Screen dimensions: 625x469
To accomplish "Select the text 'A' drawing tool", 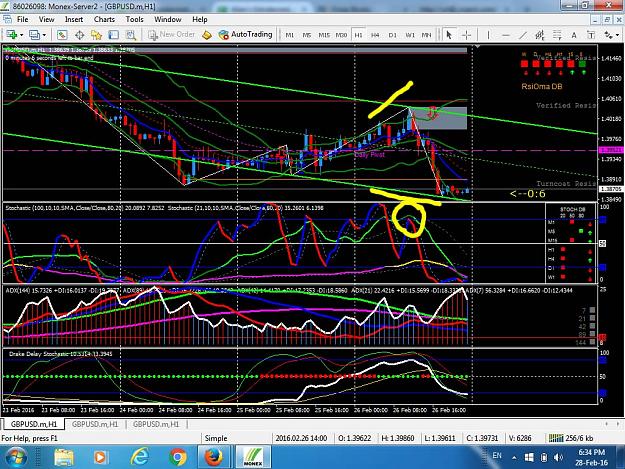I will point(574,35).
